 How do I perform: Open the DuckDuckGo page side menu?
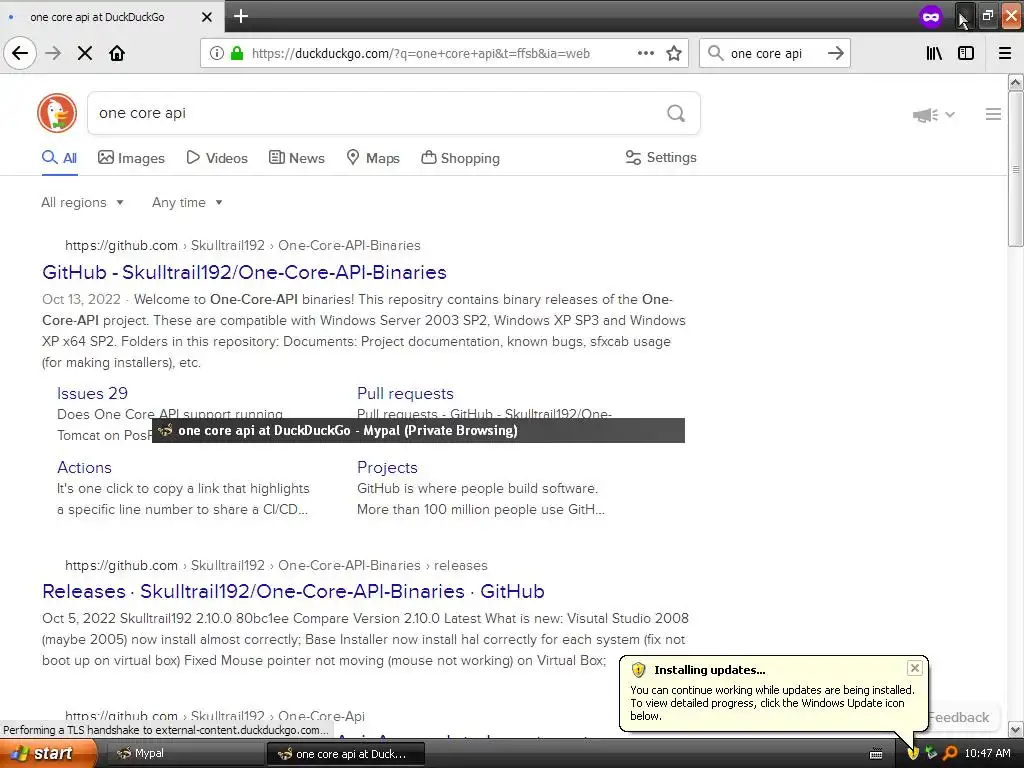993,114
